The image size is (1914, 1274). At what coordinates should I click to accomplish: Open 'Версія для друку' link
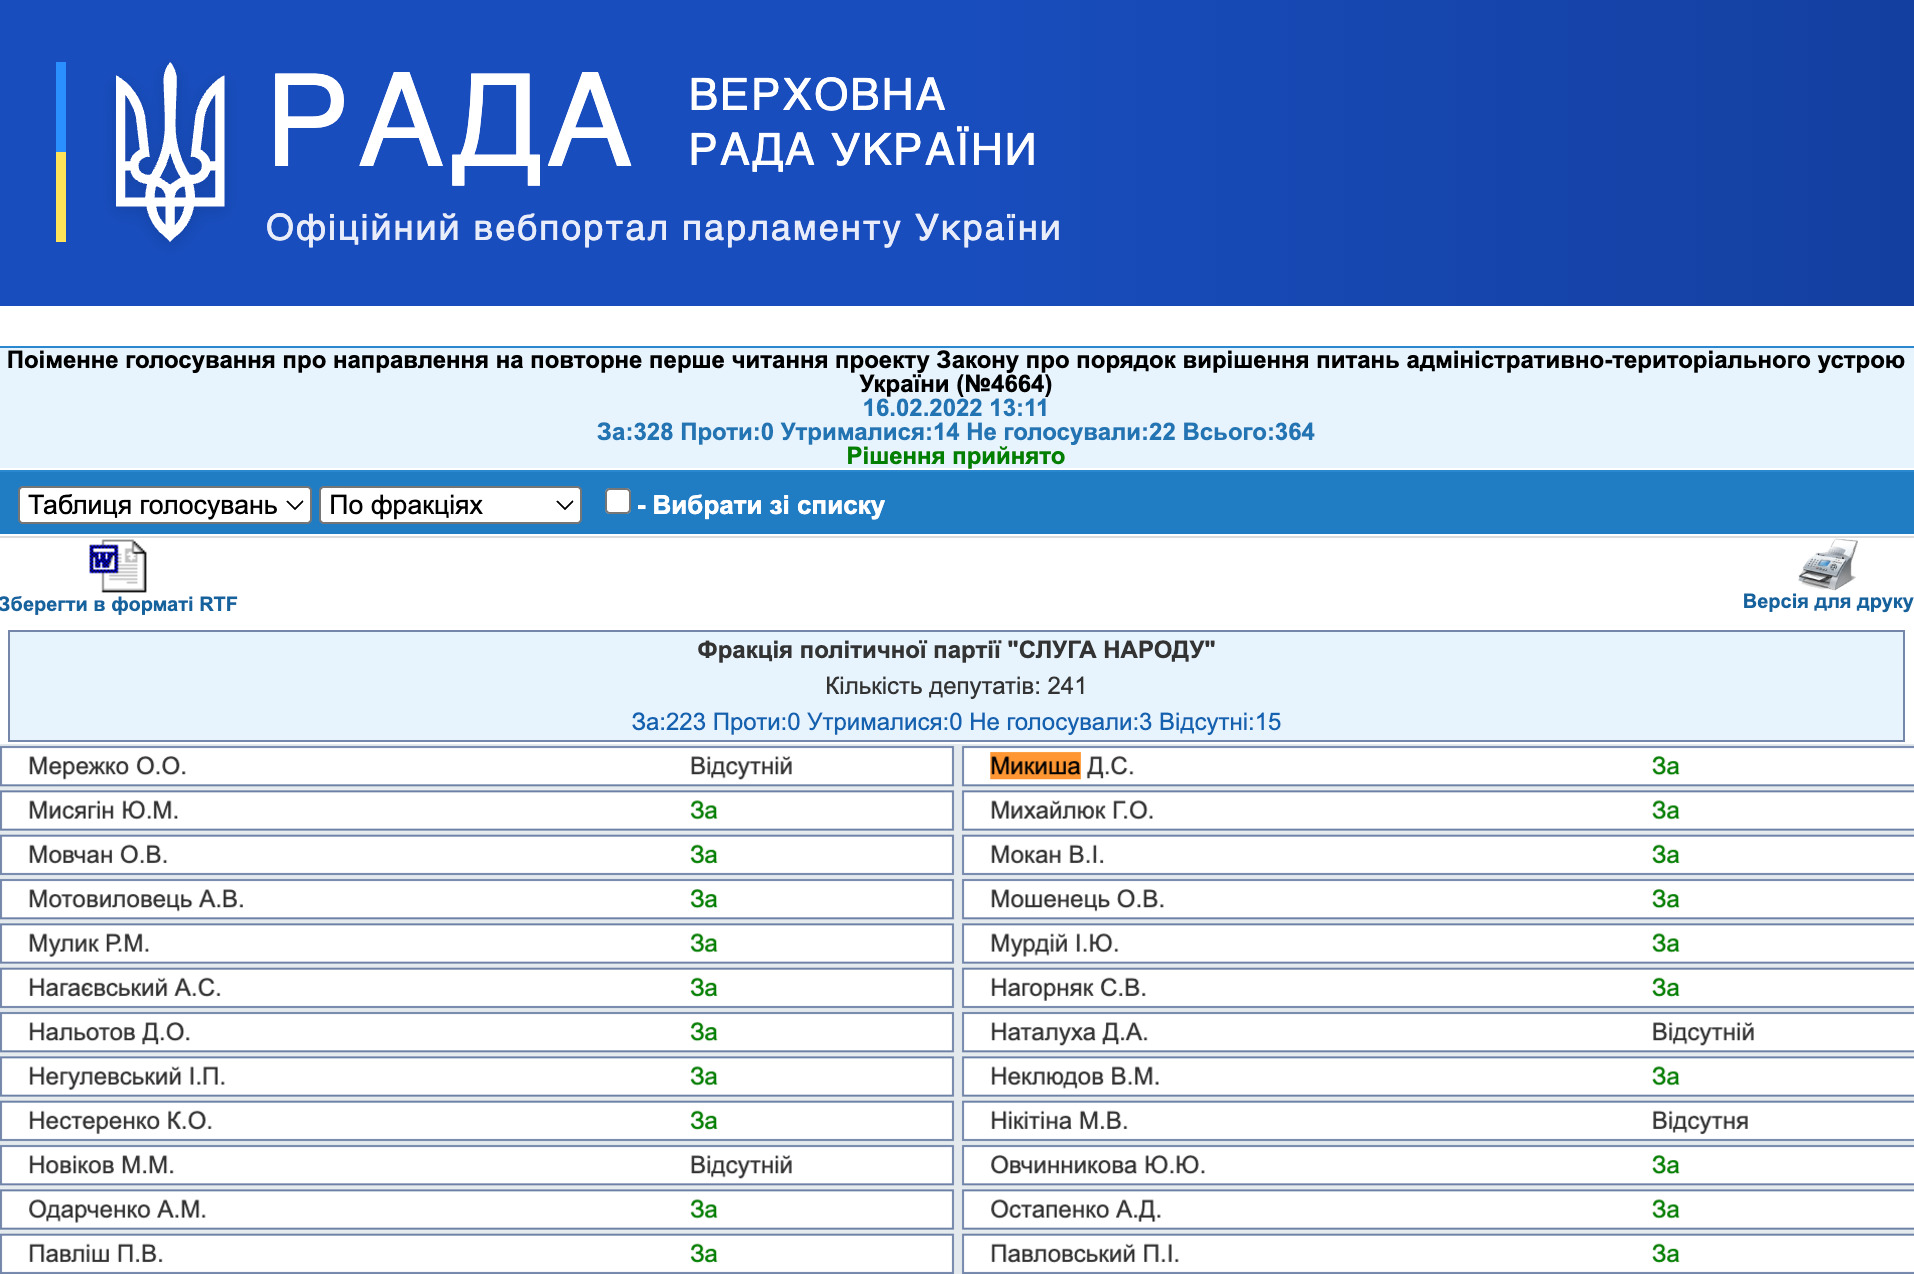coord(1827,601)
